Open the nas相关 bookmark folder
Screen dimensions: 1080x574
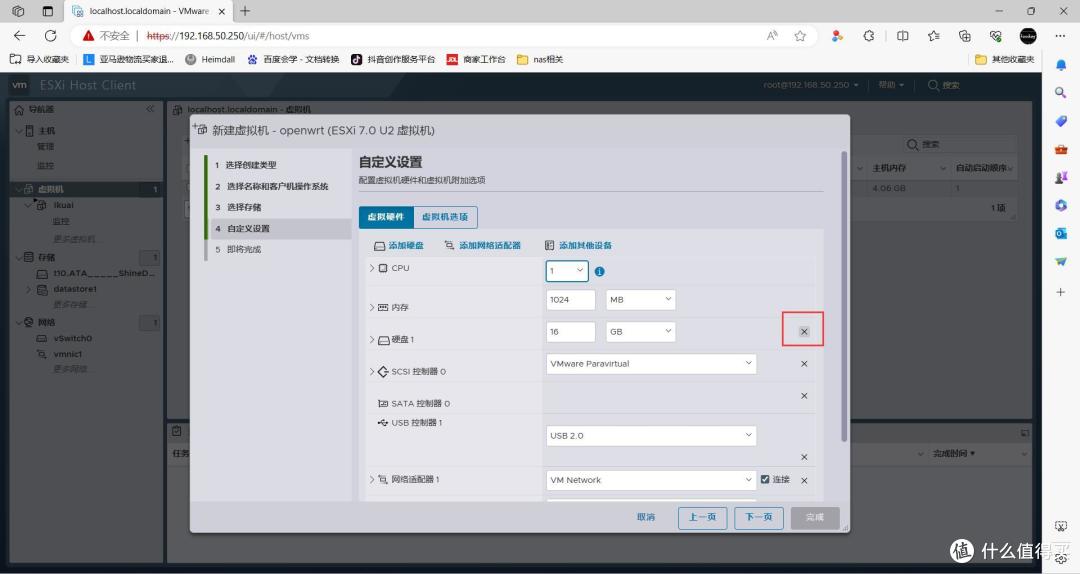540,59
